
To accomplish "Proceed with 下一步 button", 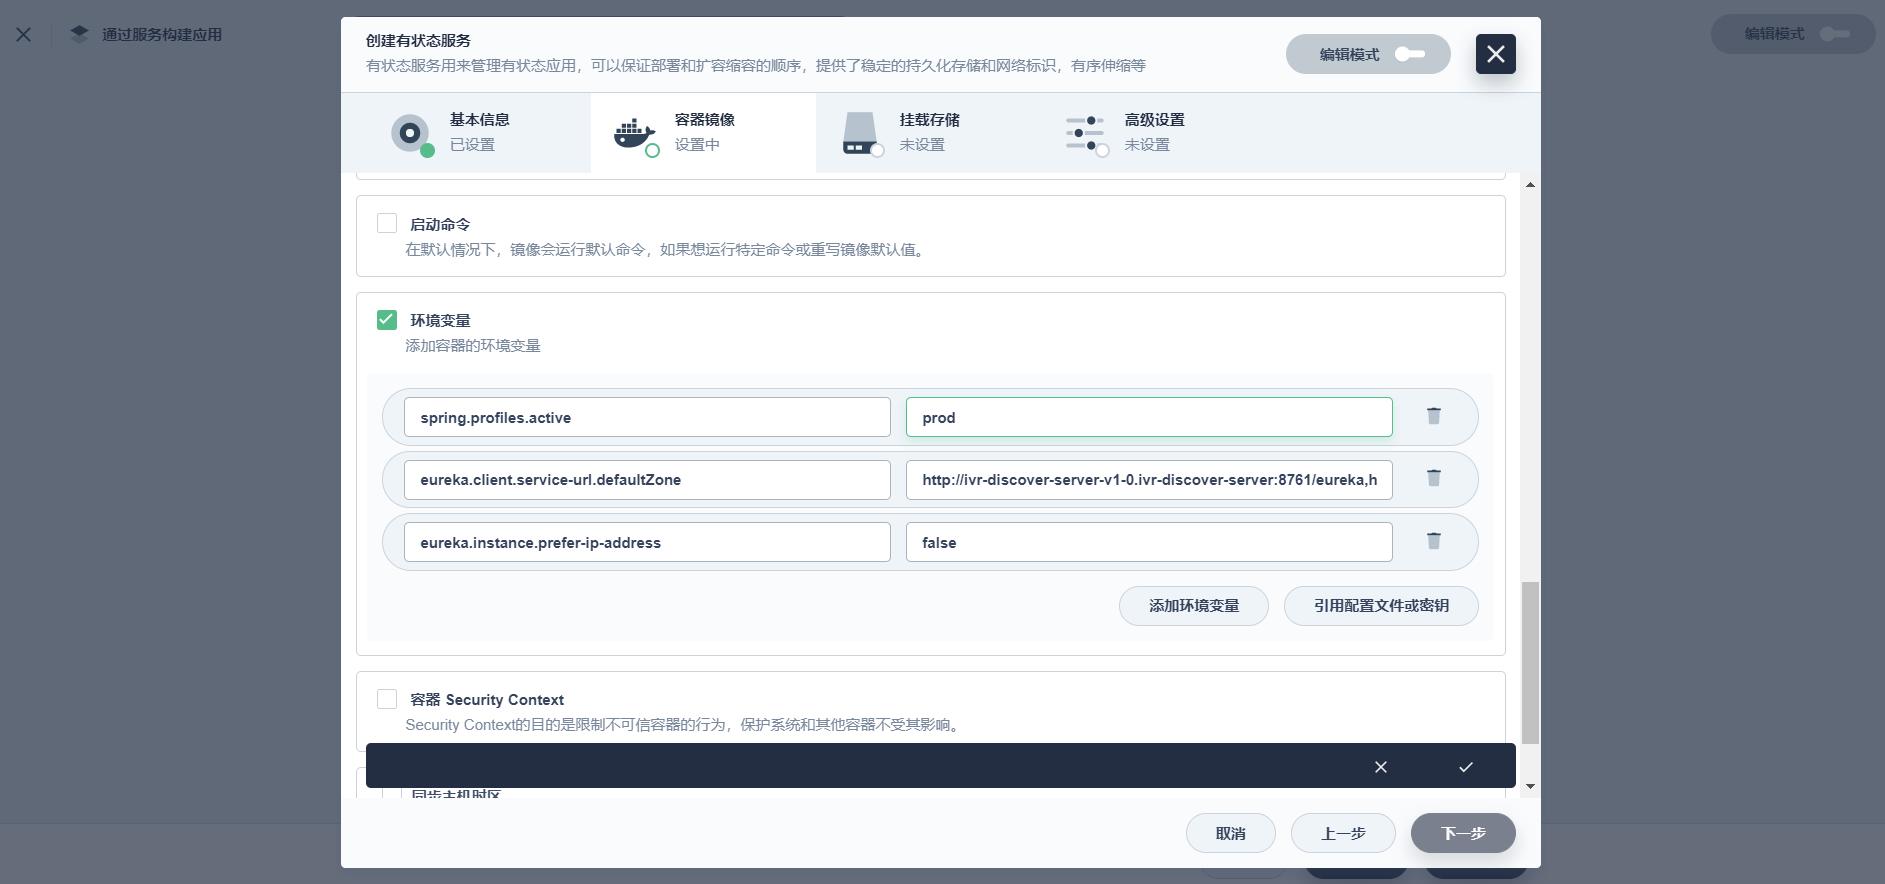I will 1463,833.
